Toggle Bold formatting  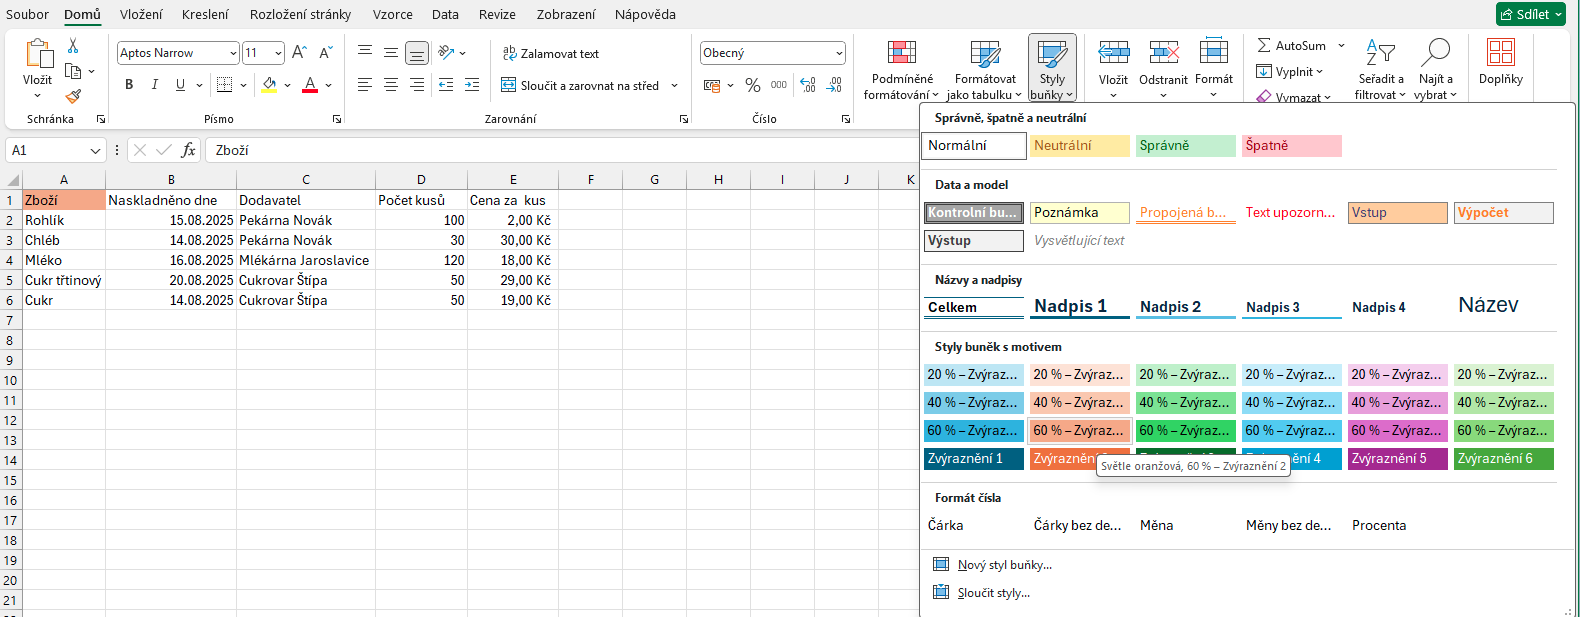coord(129,85)
